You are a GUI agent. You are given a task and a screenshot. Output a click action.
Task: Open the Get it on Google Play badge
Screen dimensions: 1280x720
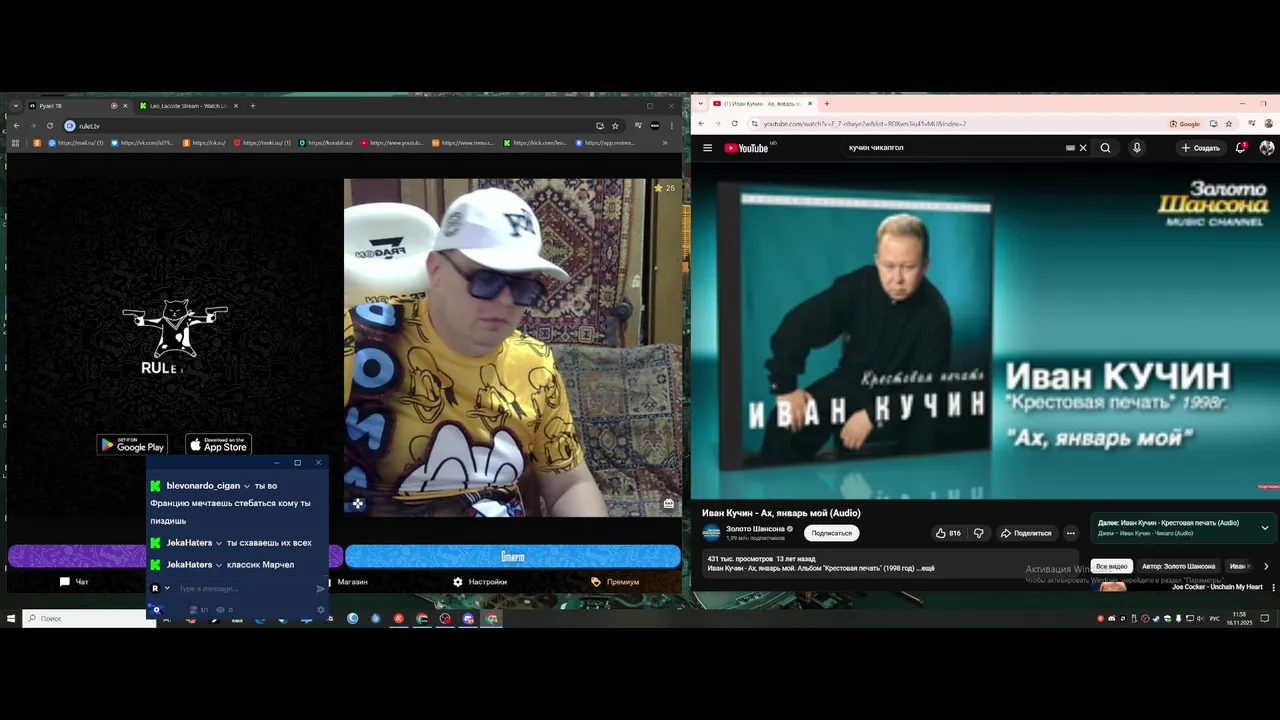(132, 445)
